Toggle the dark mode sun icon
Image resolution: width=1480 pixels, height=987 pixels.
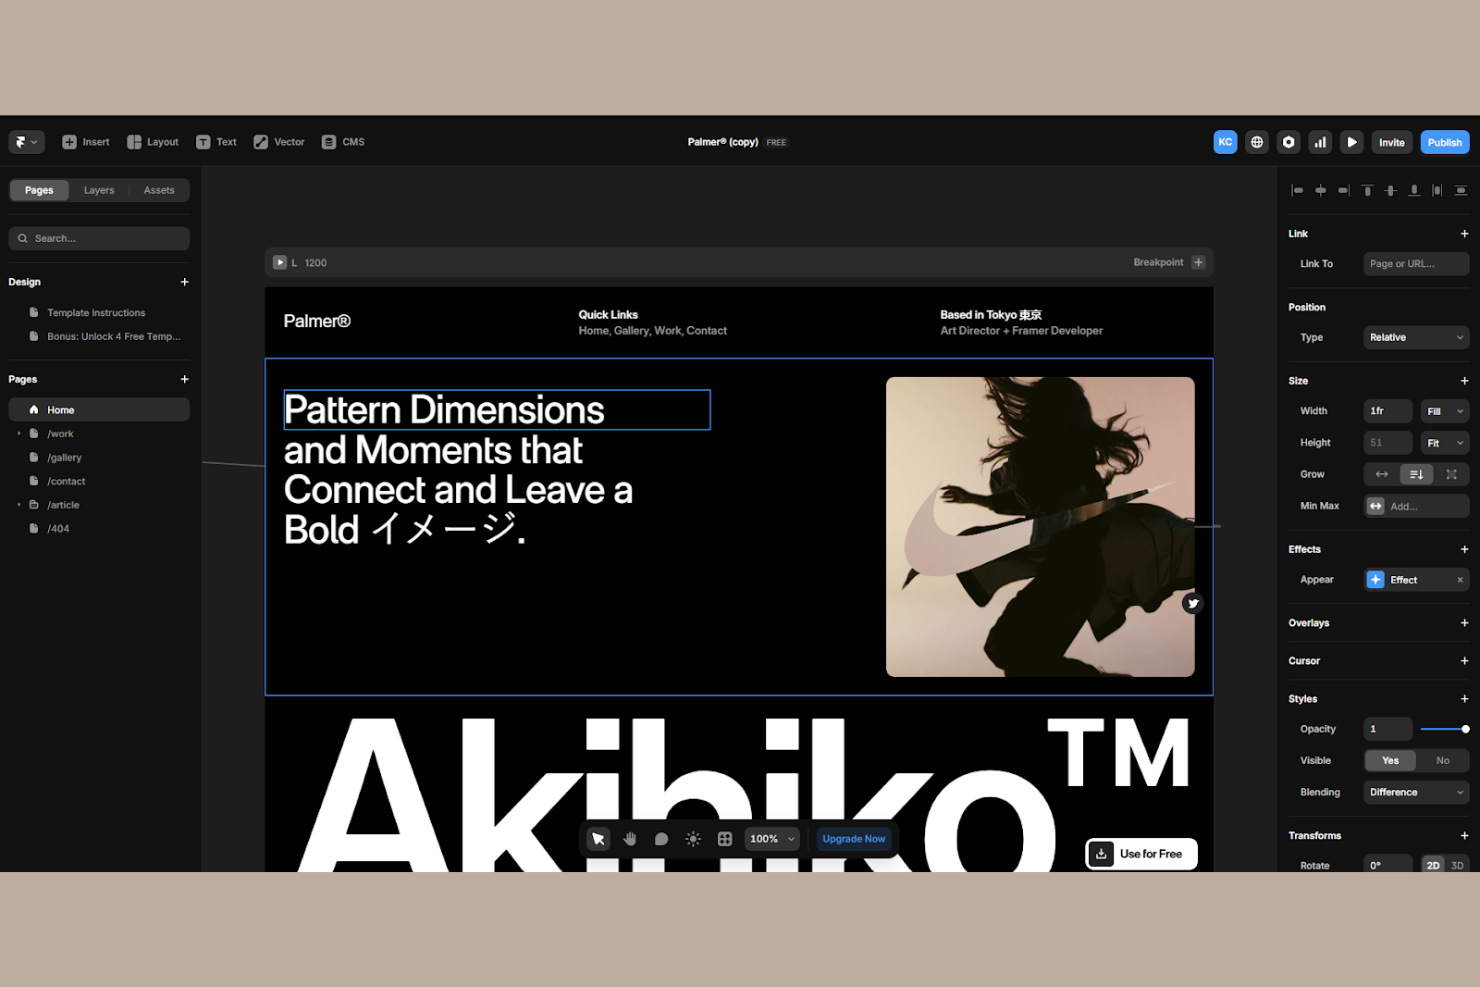693,839
